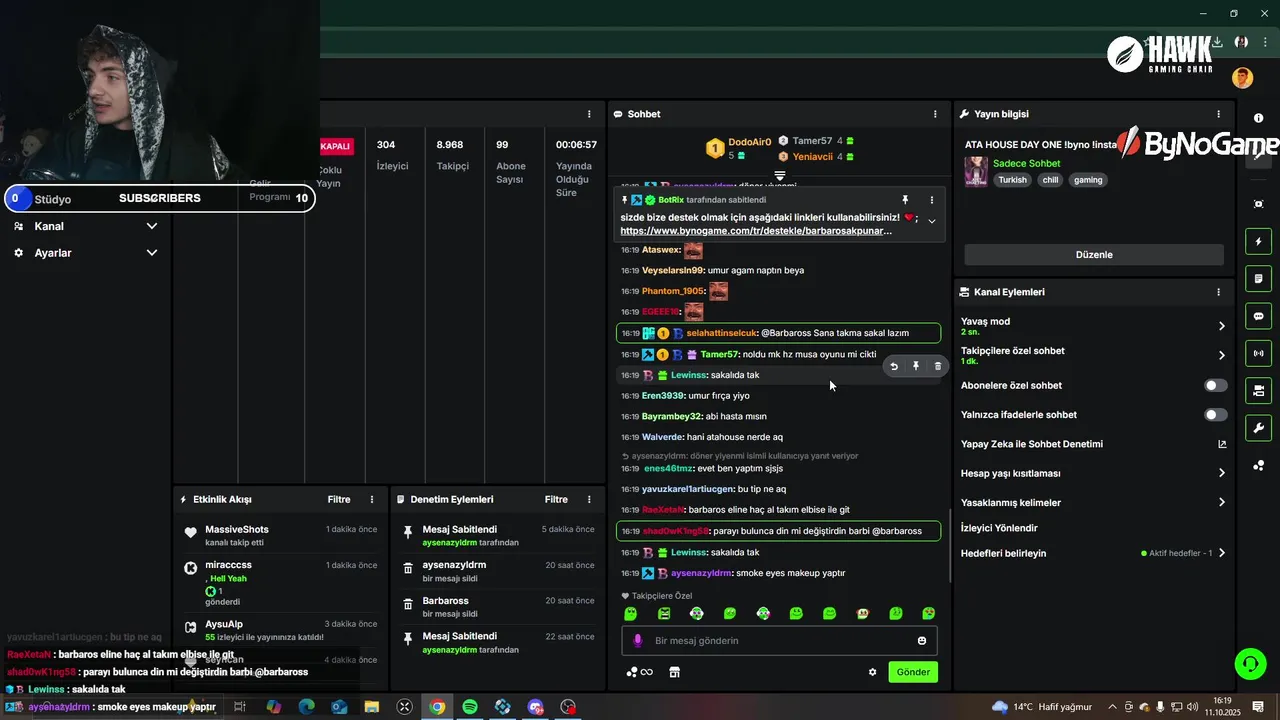Open File Explorer from the taskbar
Viewport: 1280px width, 720px height.
pyautogui.click(x=371, y=707)
